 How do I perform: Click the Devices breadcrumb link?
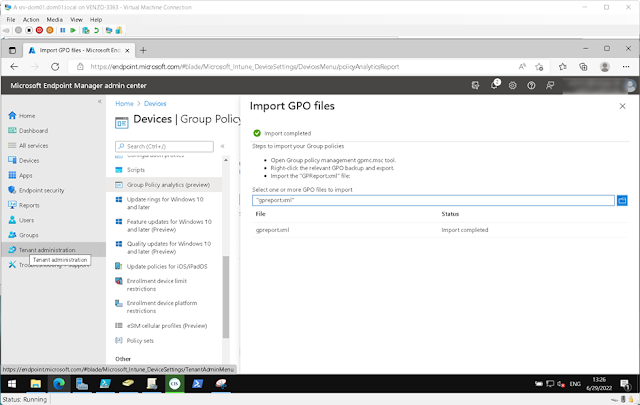pyautogui.click(x=155, y=104)
